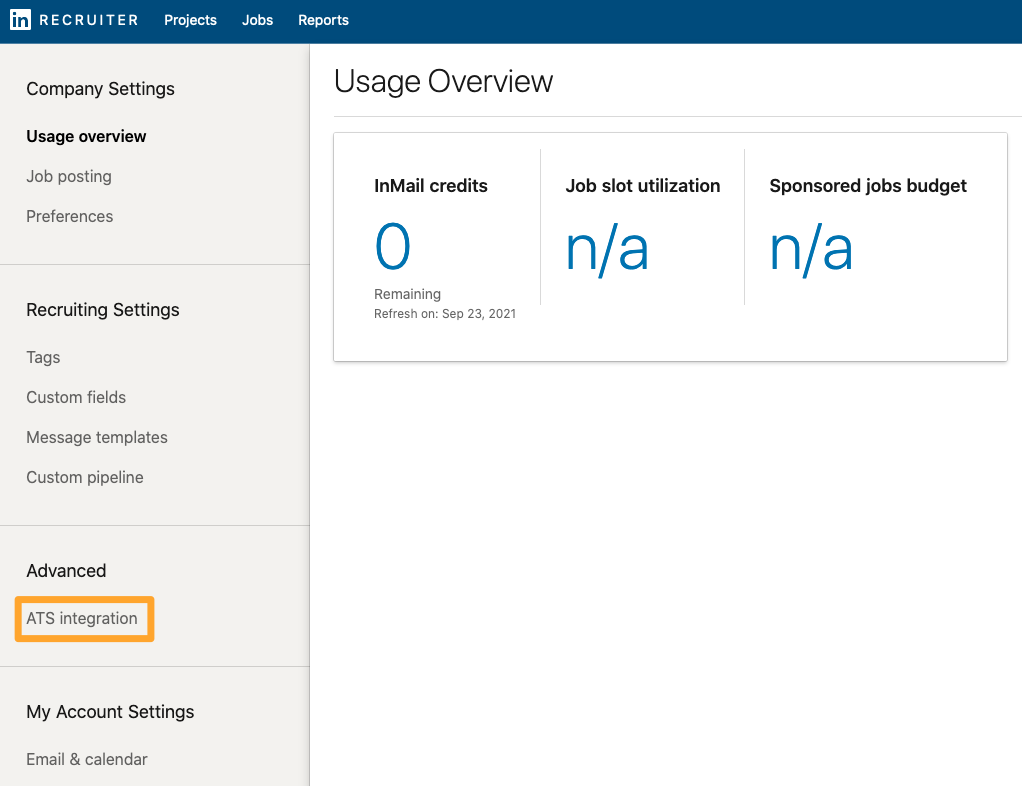
Task: Click the Recruiting Settings heading
Action: pos(103,310)
